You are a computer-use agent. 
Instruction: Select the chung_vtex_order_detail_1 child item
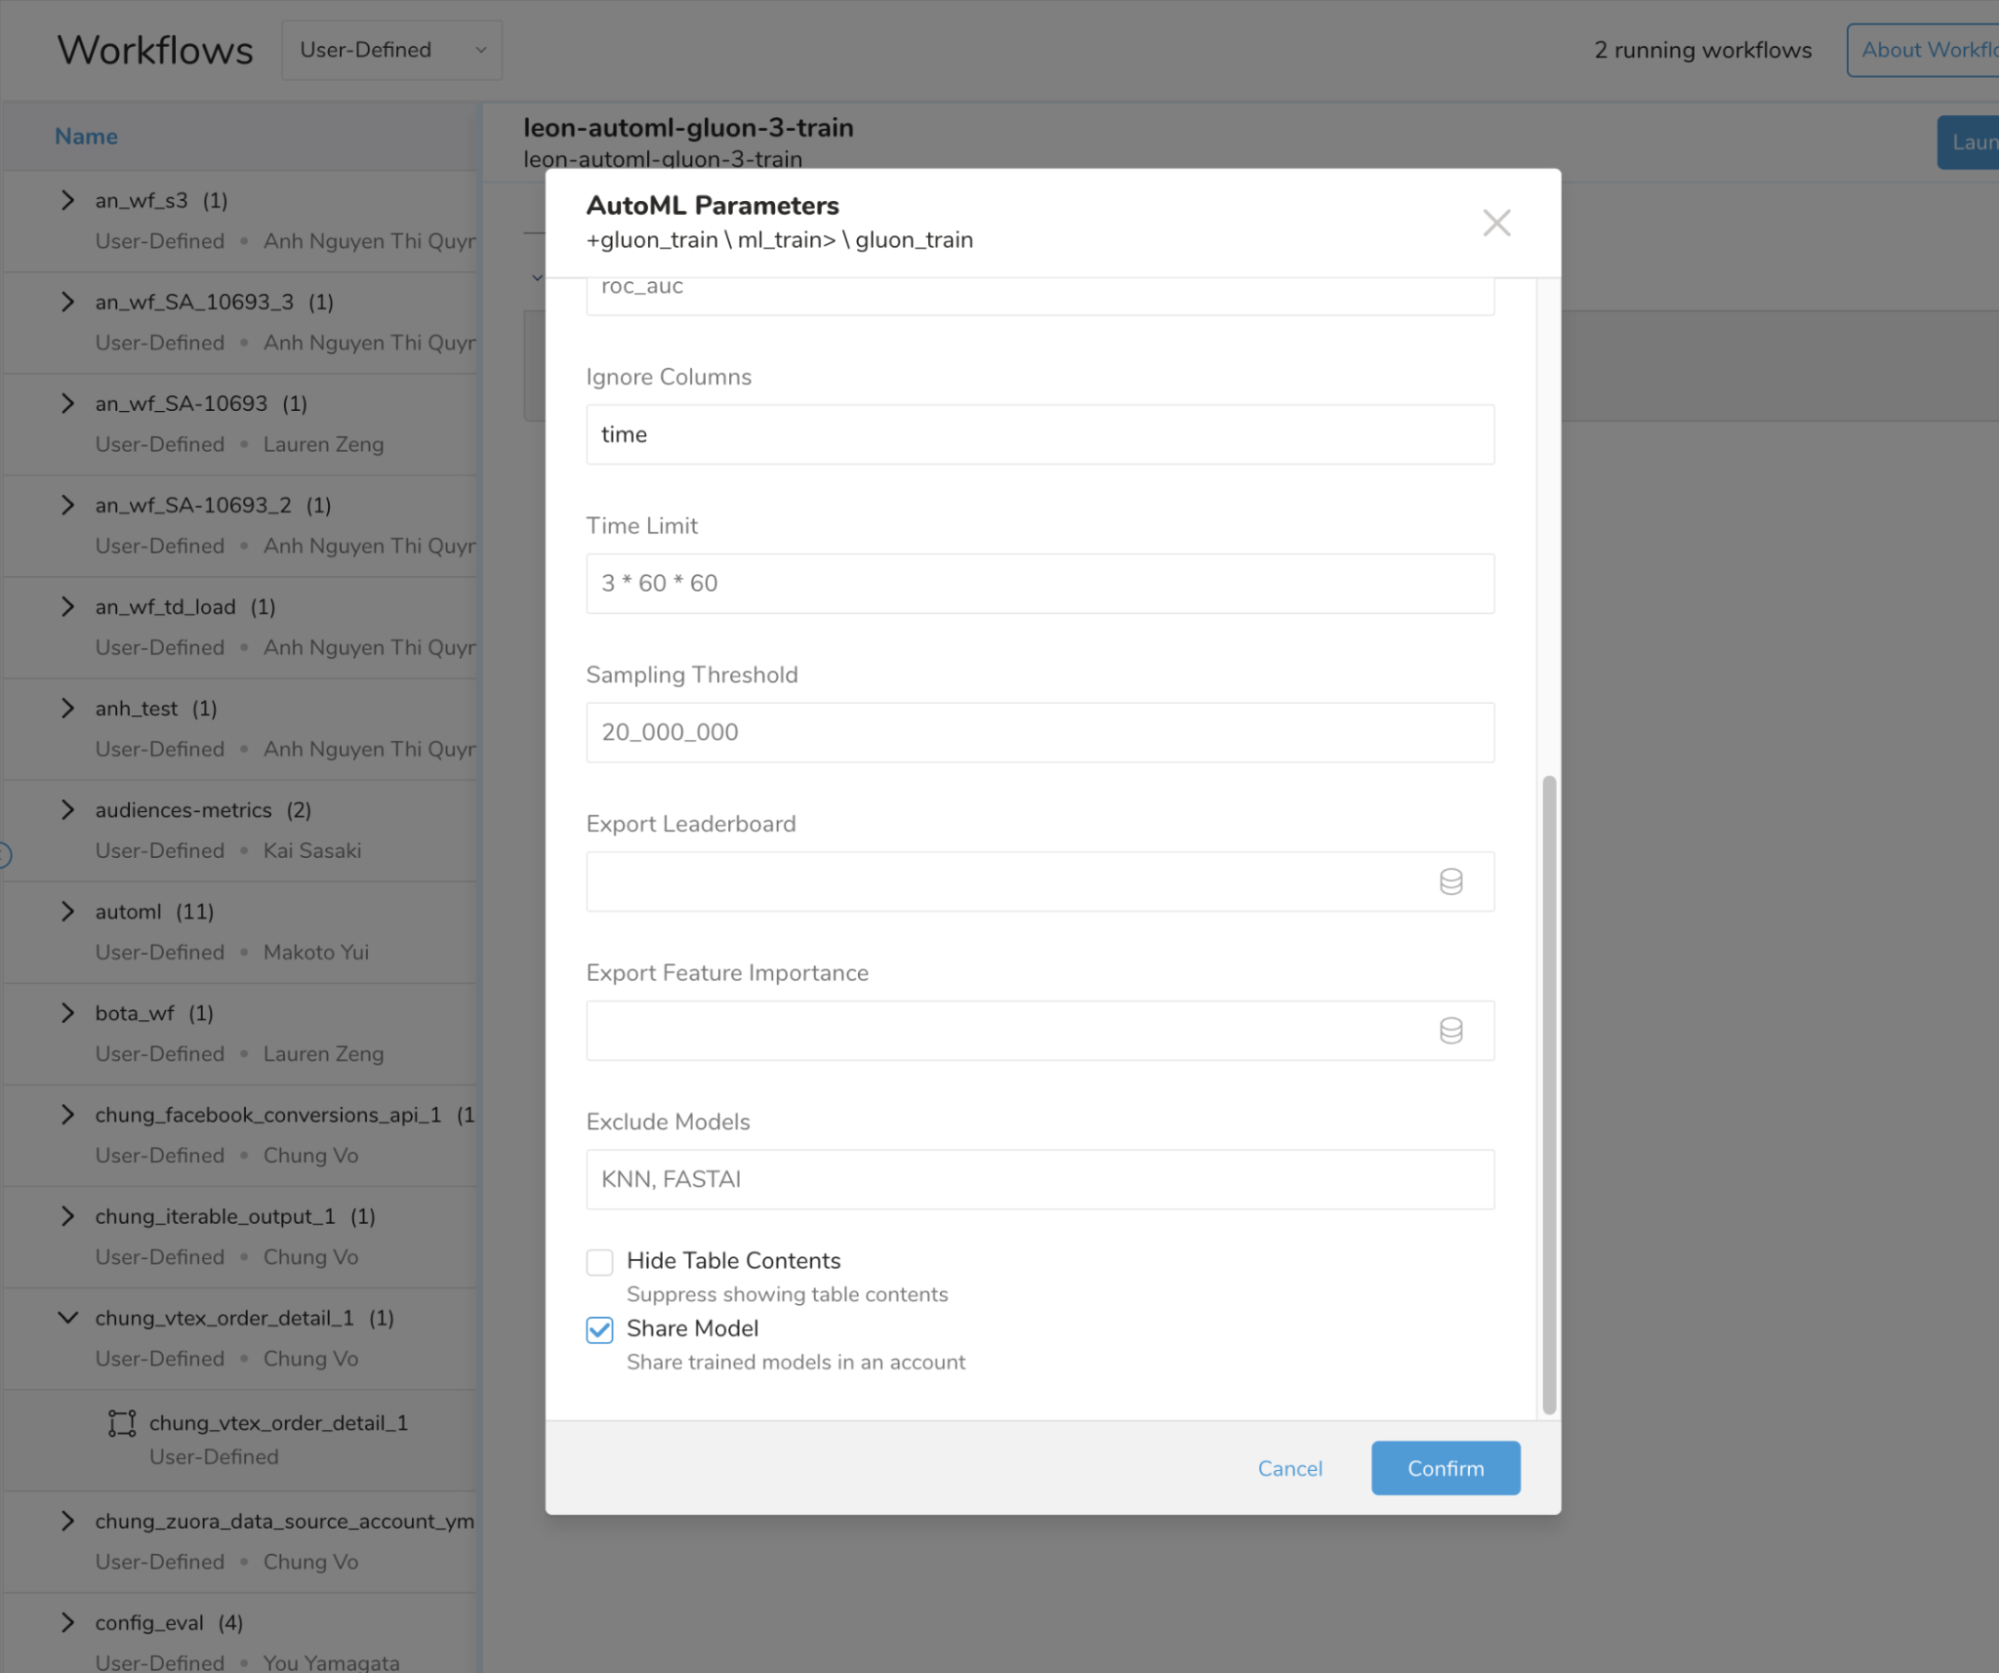(x=278, y=1422)
